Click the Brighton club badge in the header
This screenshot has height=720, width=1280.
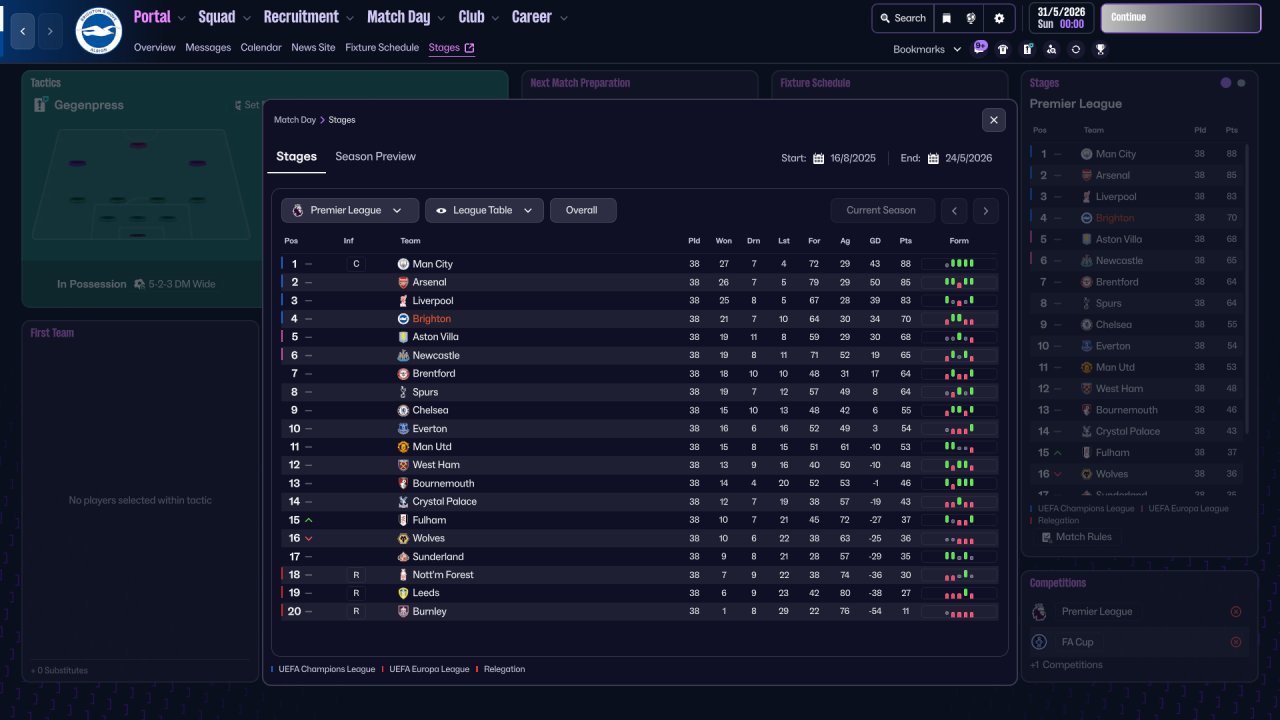point(98,31)
